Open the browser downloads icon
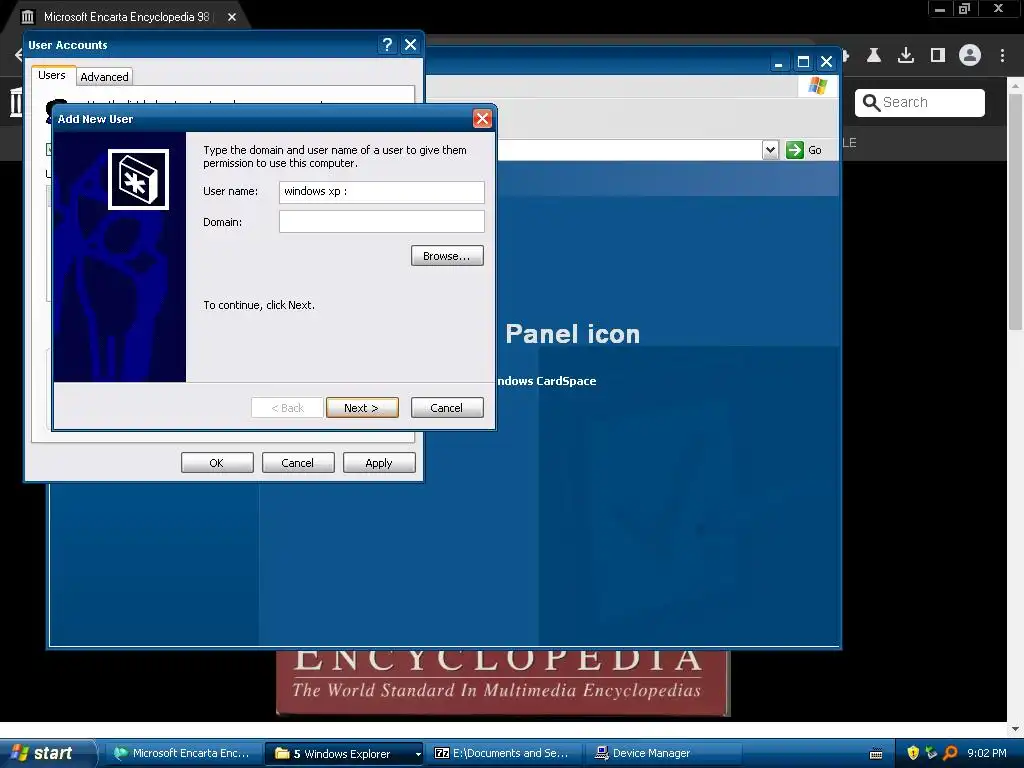 906,56
